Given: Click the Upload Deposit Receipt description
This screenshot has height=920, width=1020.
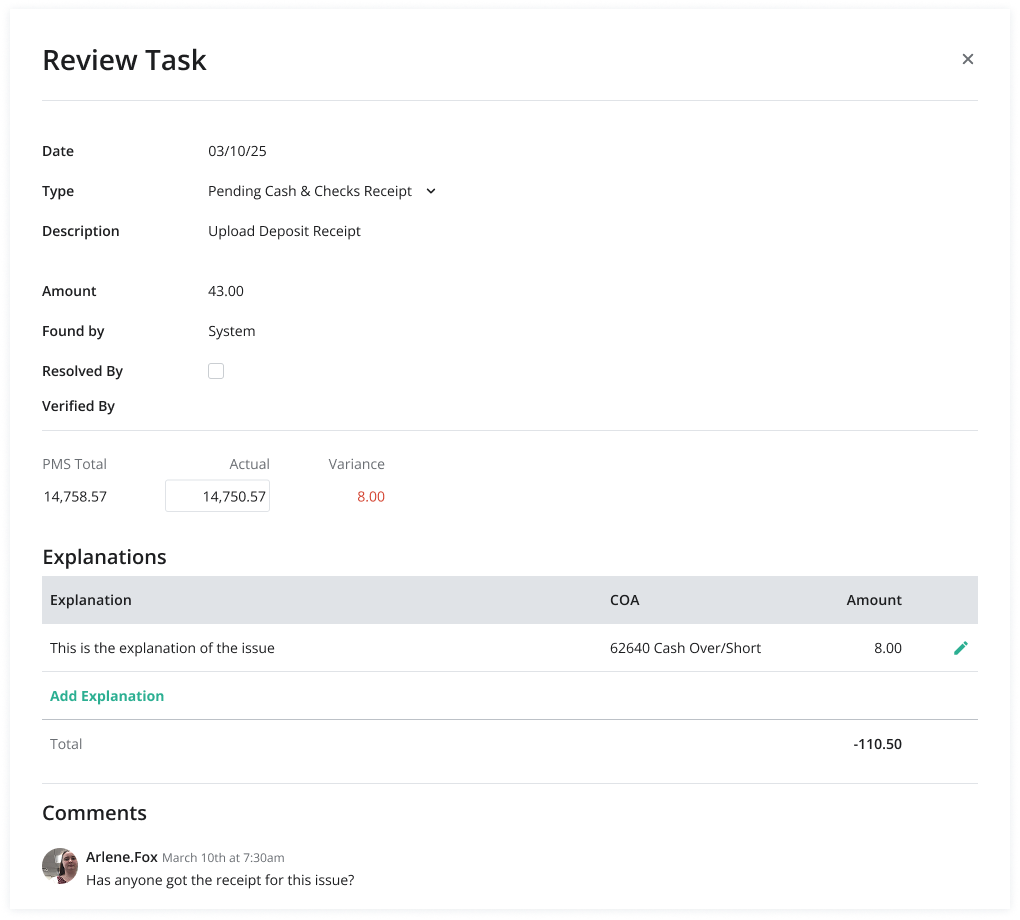Looking at the screenshot, I should (x=284, y=231).
